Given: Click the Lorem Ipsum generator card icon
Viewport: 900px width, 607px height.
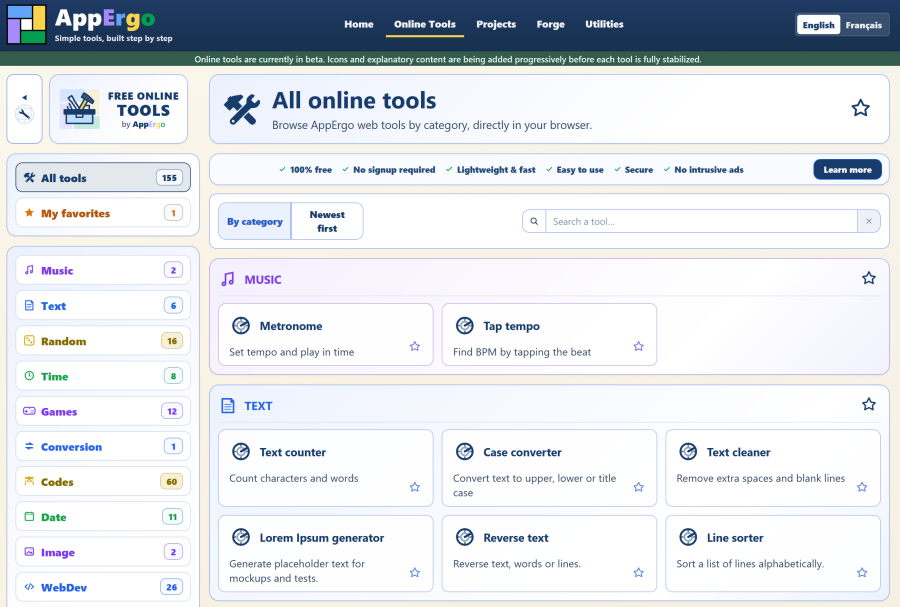Looking at the screenshot, I should 241,537.
